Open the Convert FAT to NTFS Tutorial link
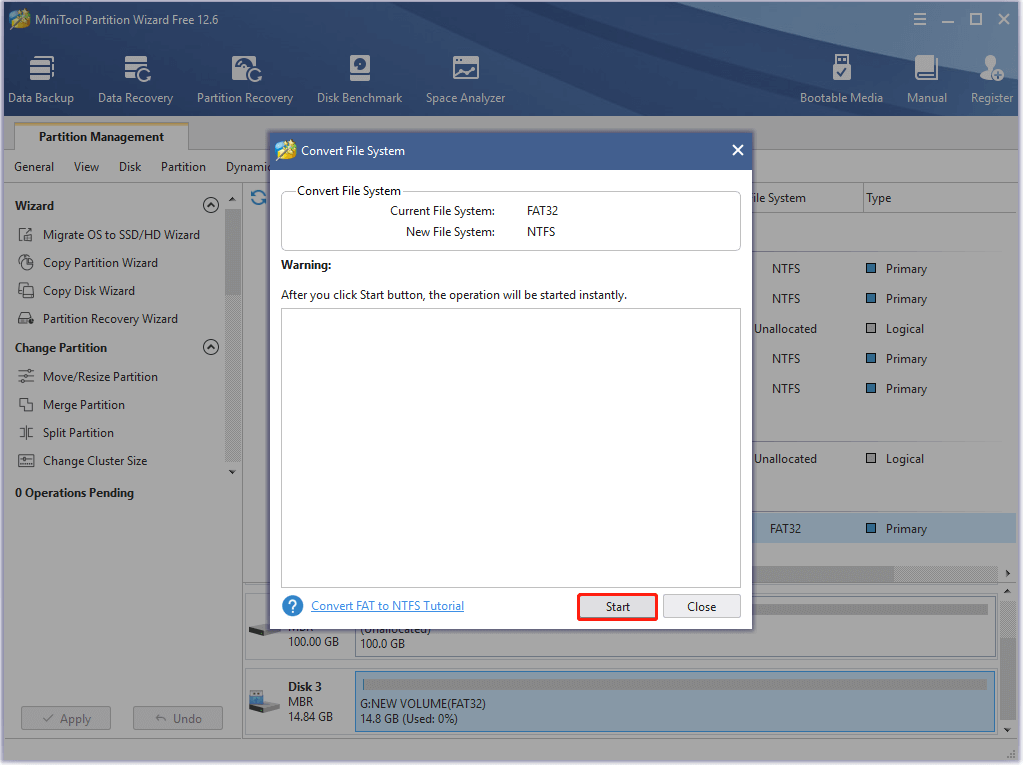Viewport: 1025px width, 767px height. tap(388, 607)
